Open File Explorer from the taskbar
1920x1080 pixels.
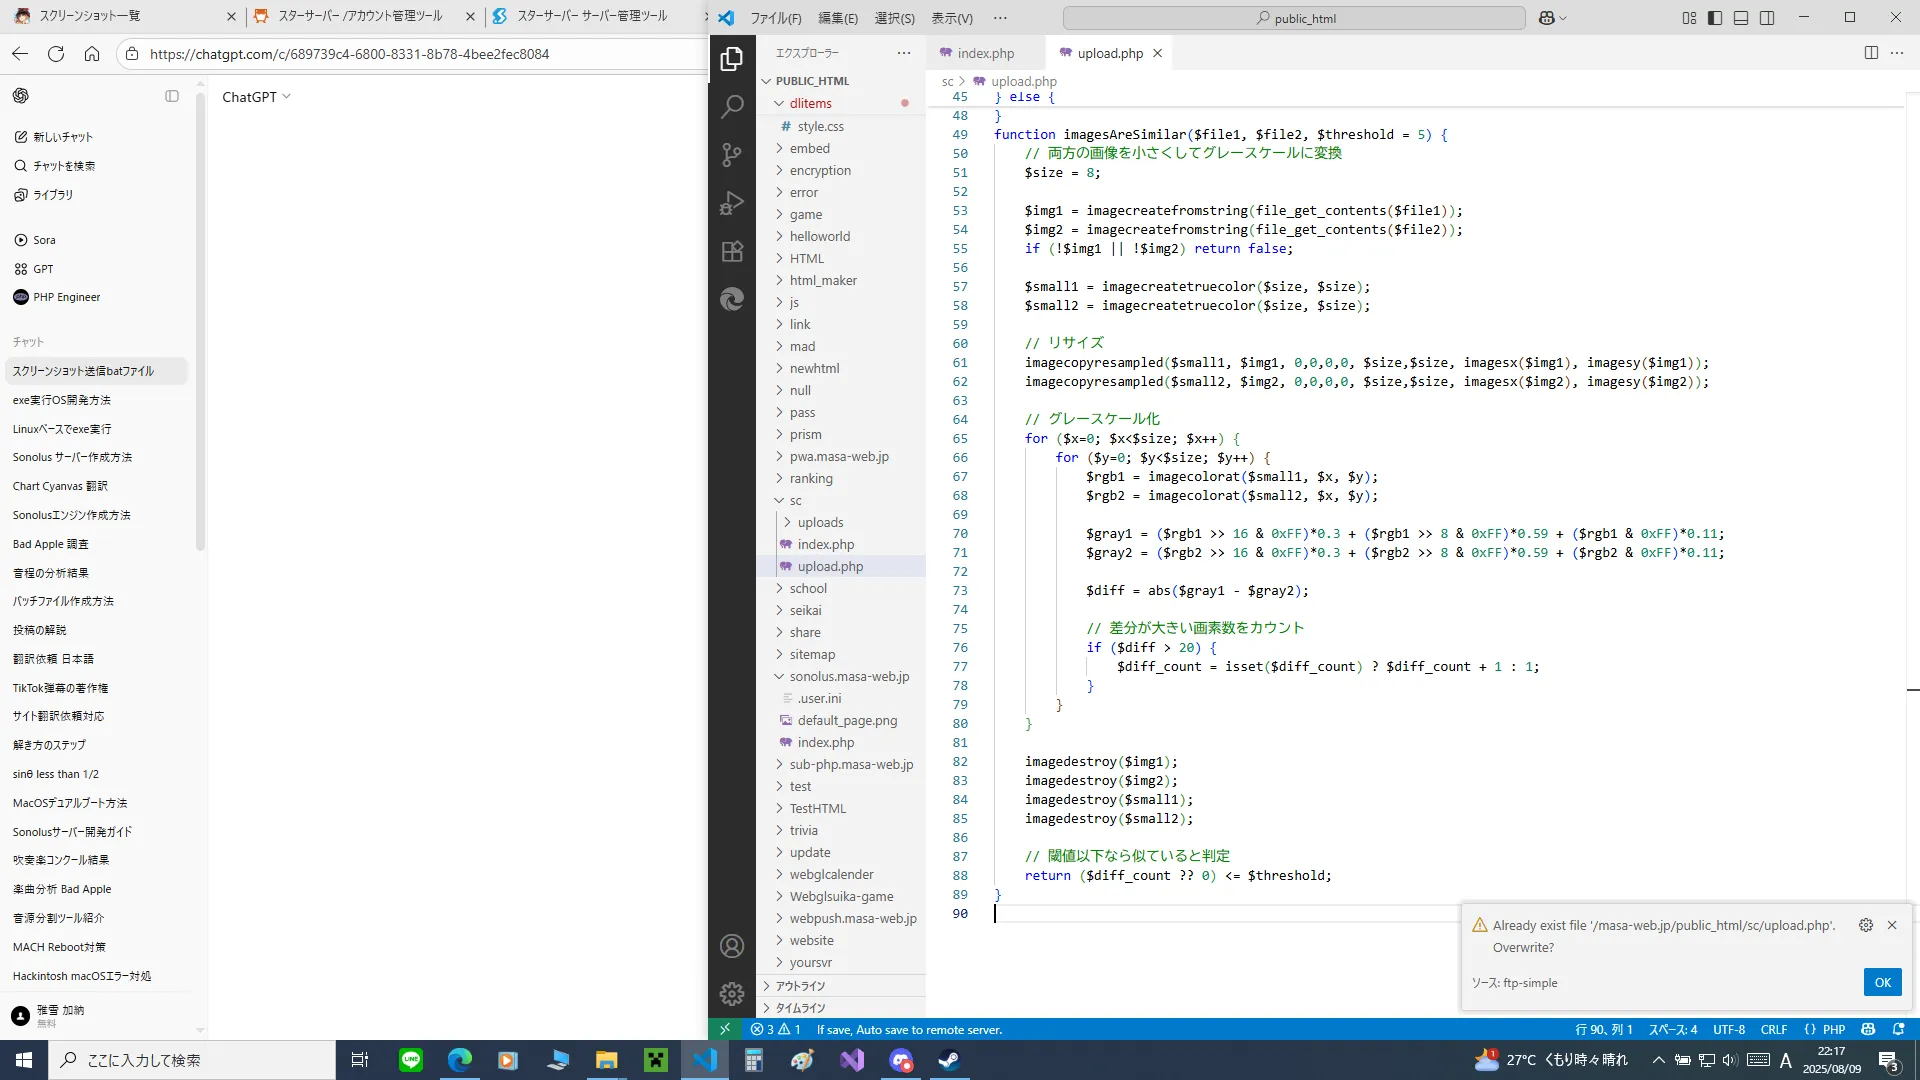pos(607,1060)
